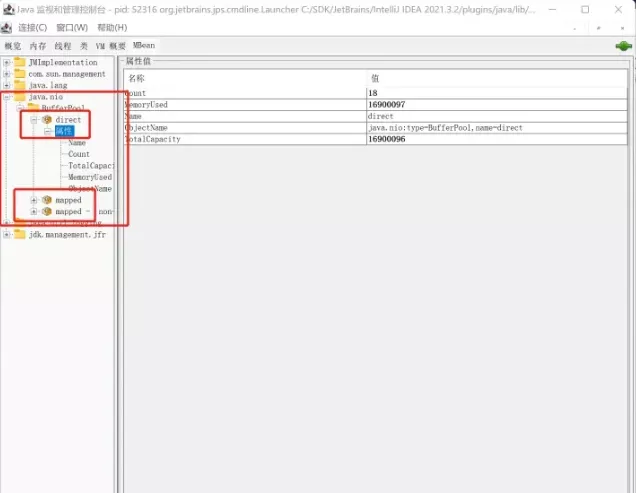Select the jdk.management.jfr tree label
Image resolution: width=636 pixels, height=493 pixels.
[x=67, y=235]
